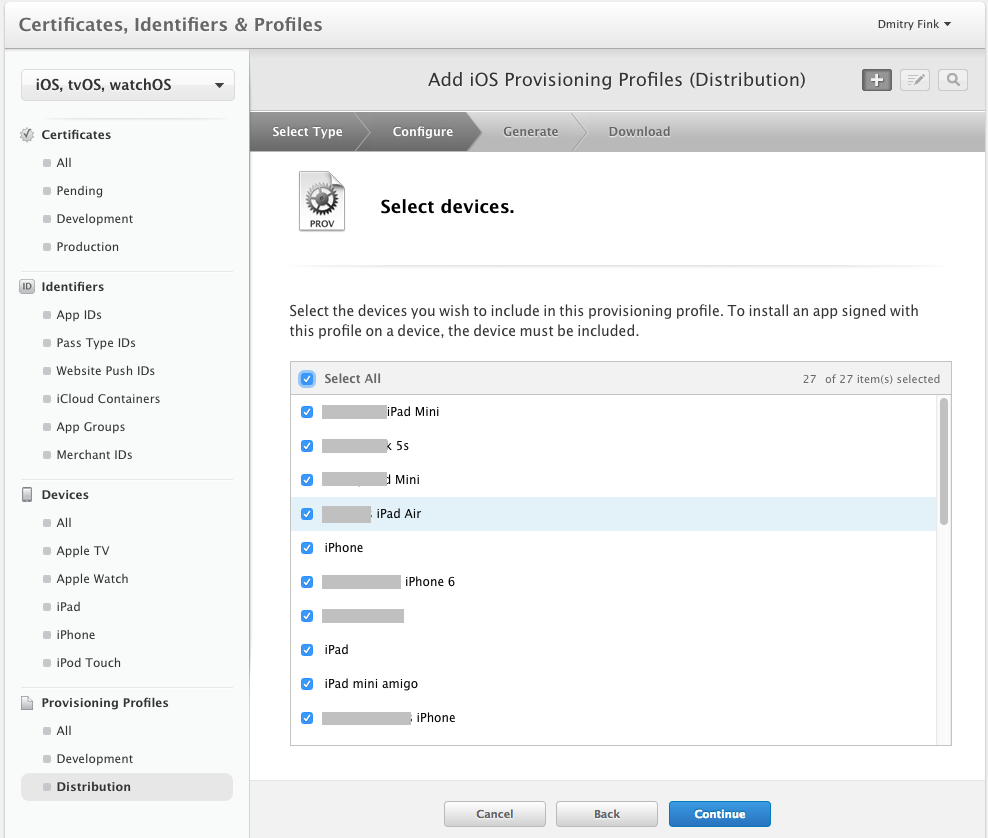Screen dimensions: 988x838
Task: Open the iOS, tvOS, watchOS platform dropdown
Action: pyautogui.click(x=128, y=85)
